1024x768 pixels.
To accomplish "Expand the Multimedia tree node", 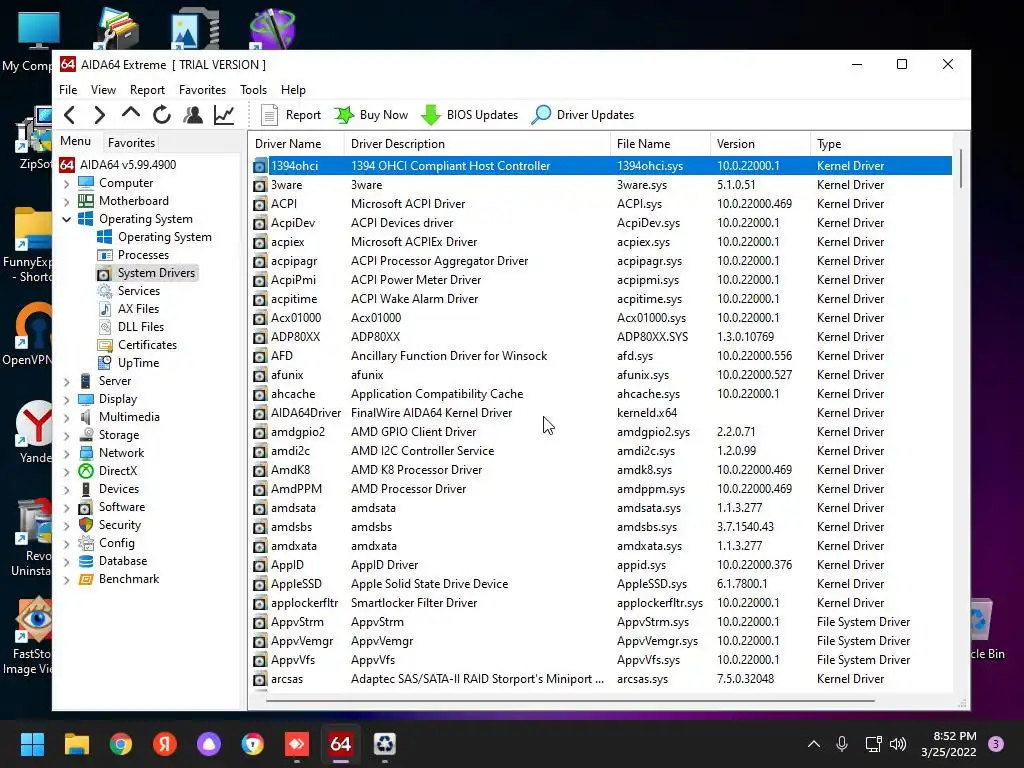I will 67,418.
